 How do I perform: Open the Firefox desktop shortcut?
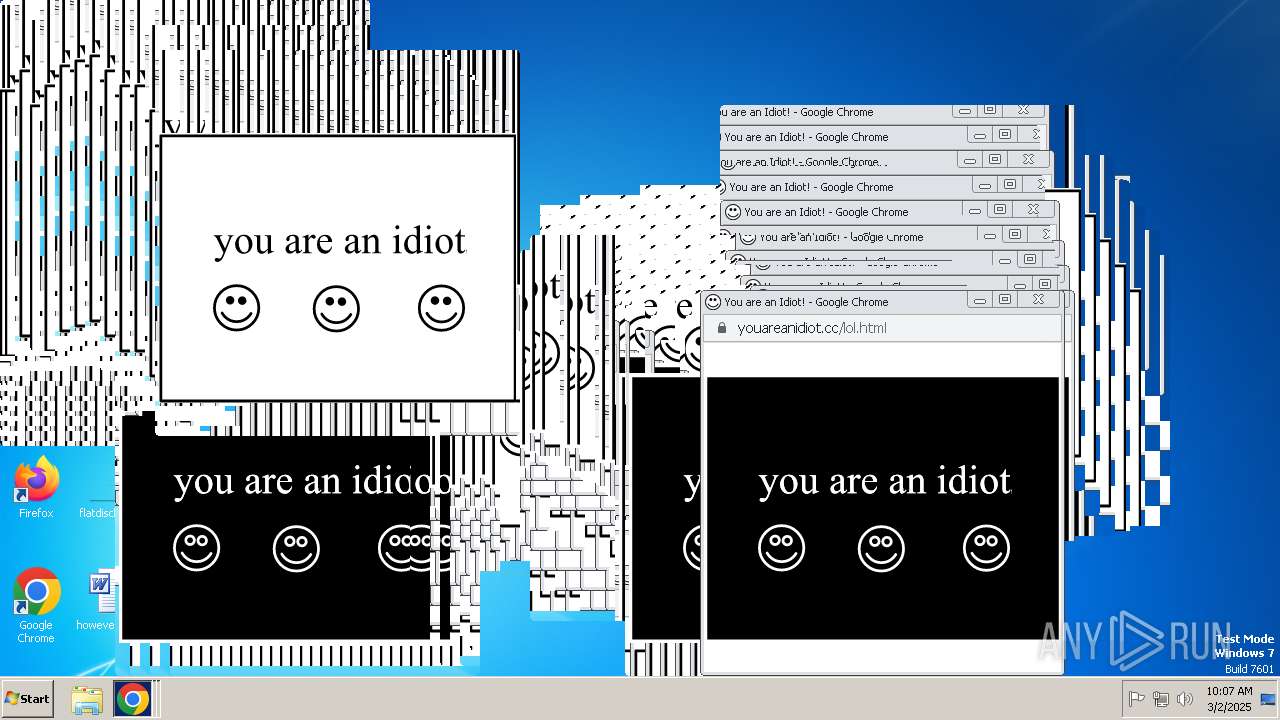pos(36,487)
